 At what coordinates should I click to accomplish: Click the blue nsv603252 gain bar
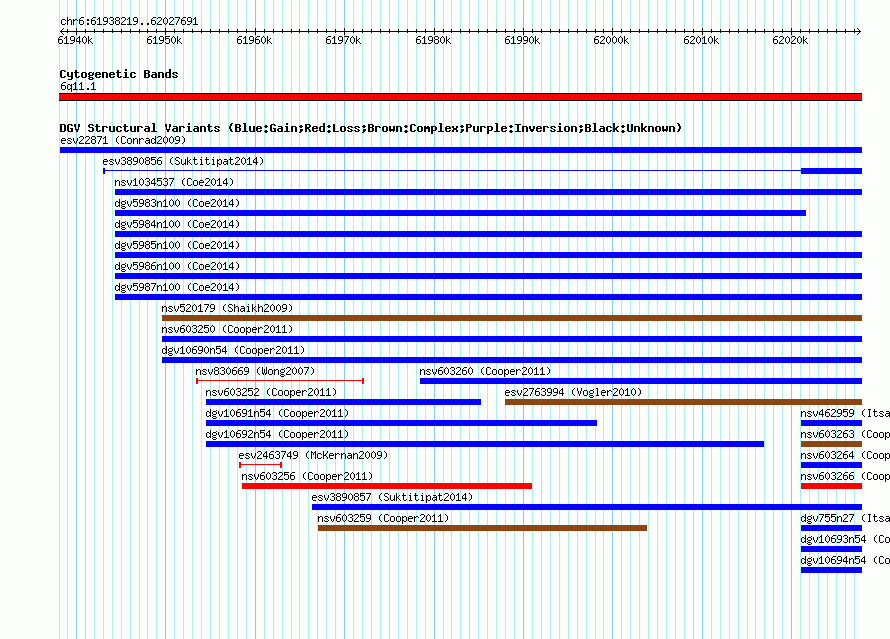pos(343,402)
